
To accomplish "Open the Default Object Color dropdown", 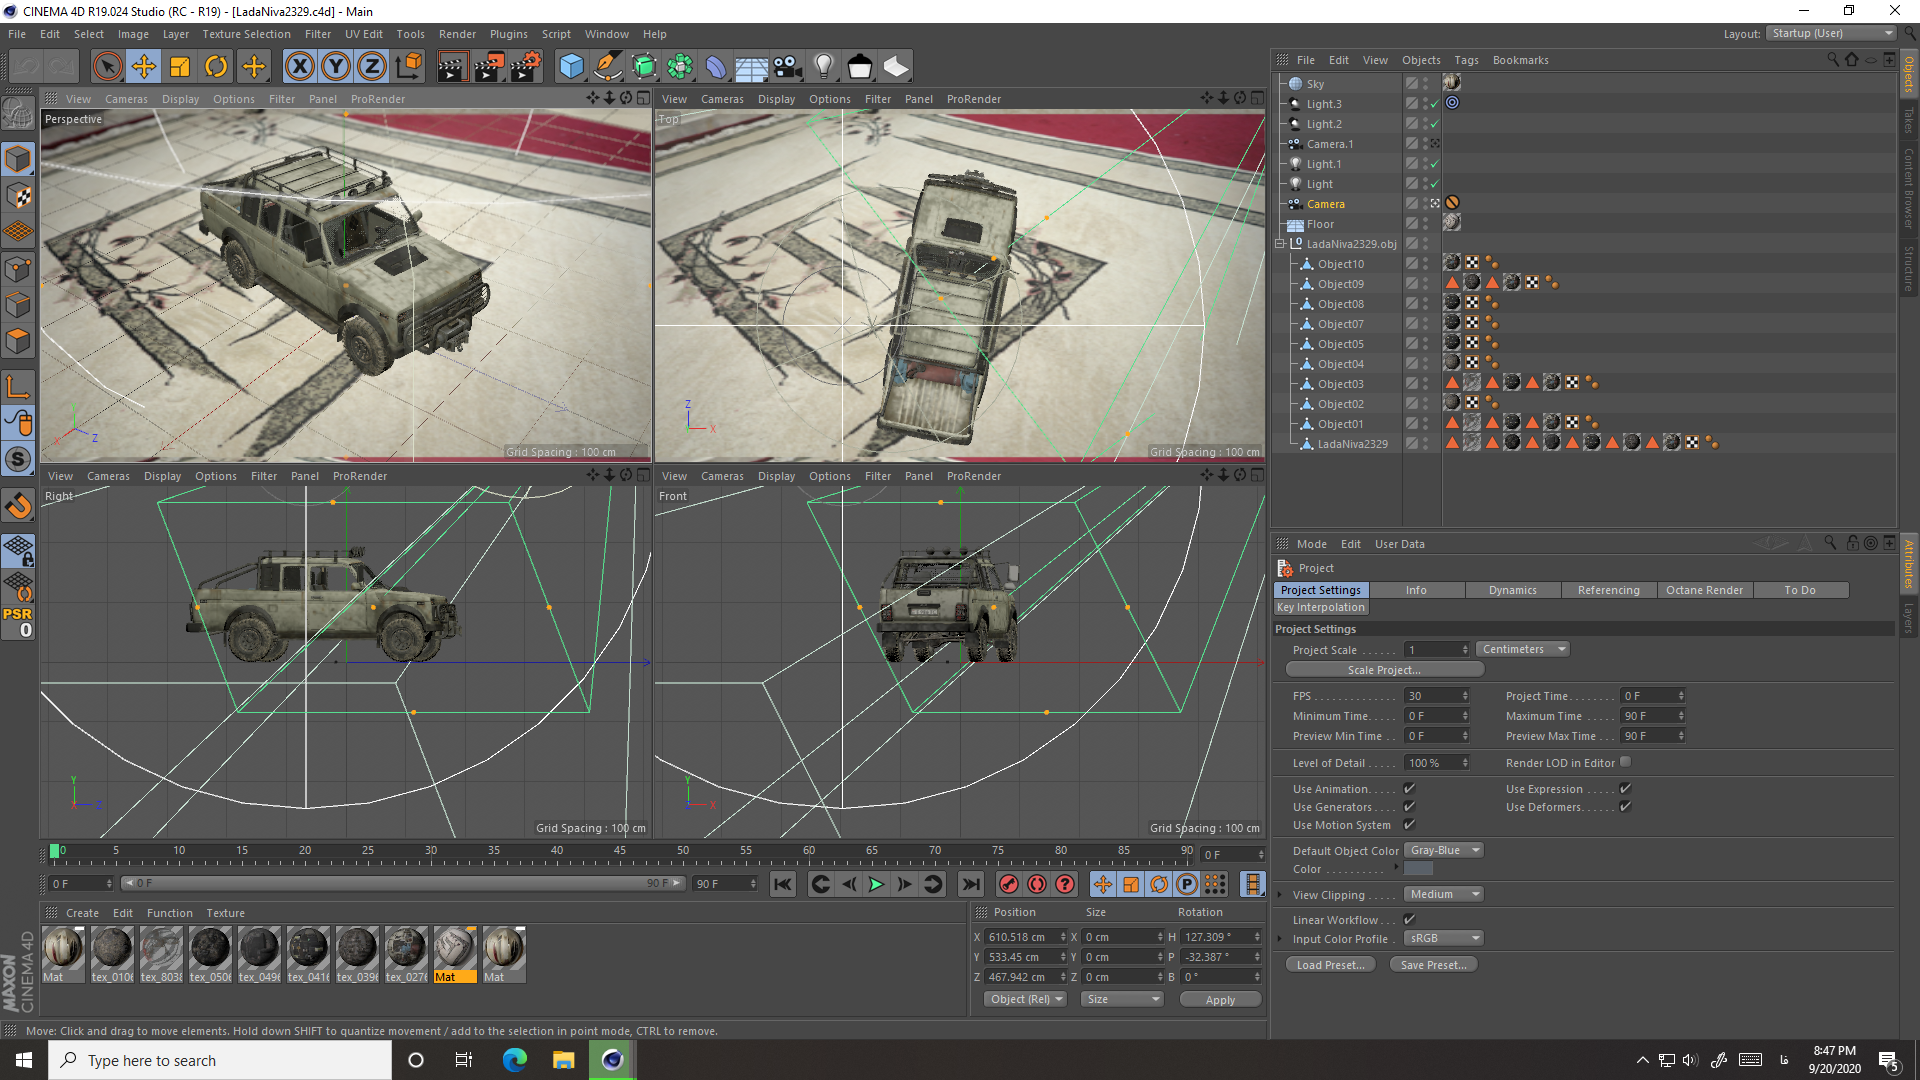I will coord(1441,849).
